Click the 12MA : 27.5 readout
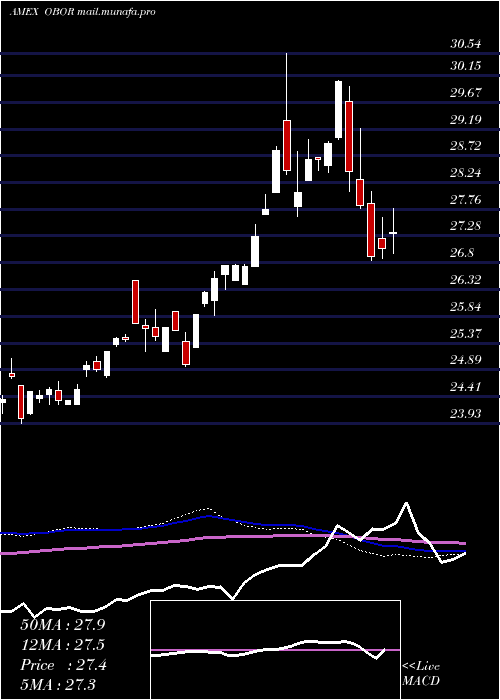 coord(62,645)
